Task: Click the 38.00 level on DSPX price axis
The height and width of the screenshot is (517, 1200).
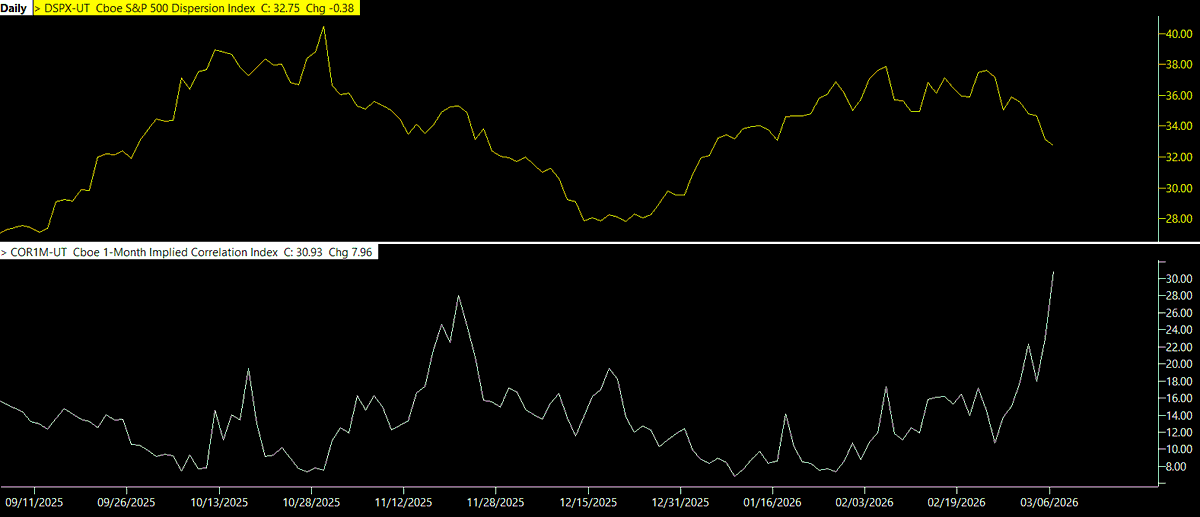Action: [1177, 64]
